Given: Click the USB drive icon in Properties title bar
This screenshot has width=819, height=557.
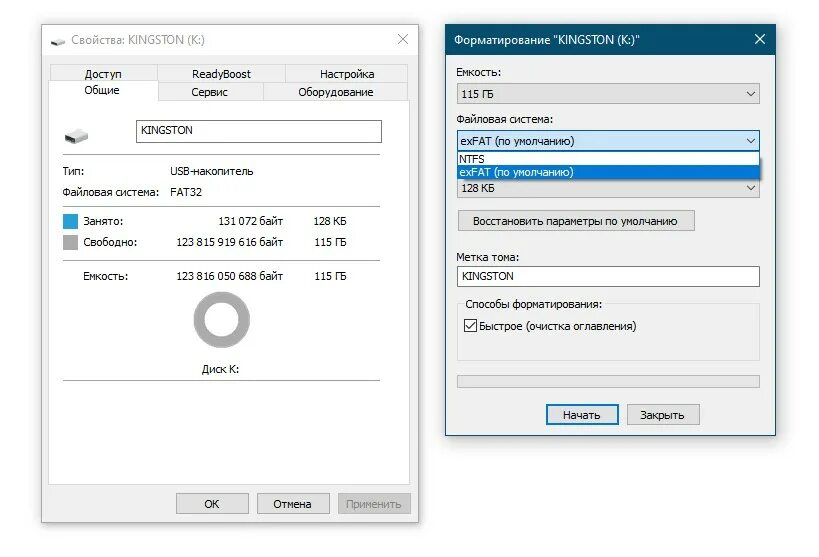Looking at the screenshot, I should (57, 41).
